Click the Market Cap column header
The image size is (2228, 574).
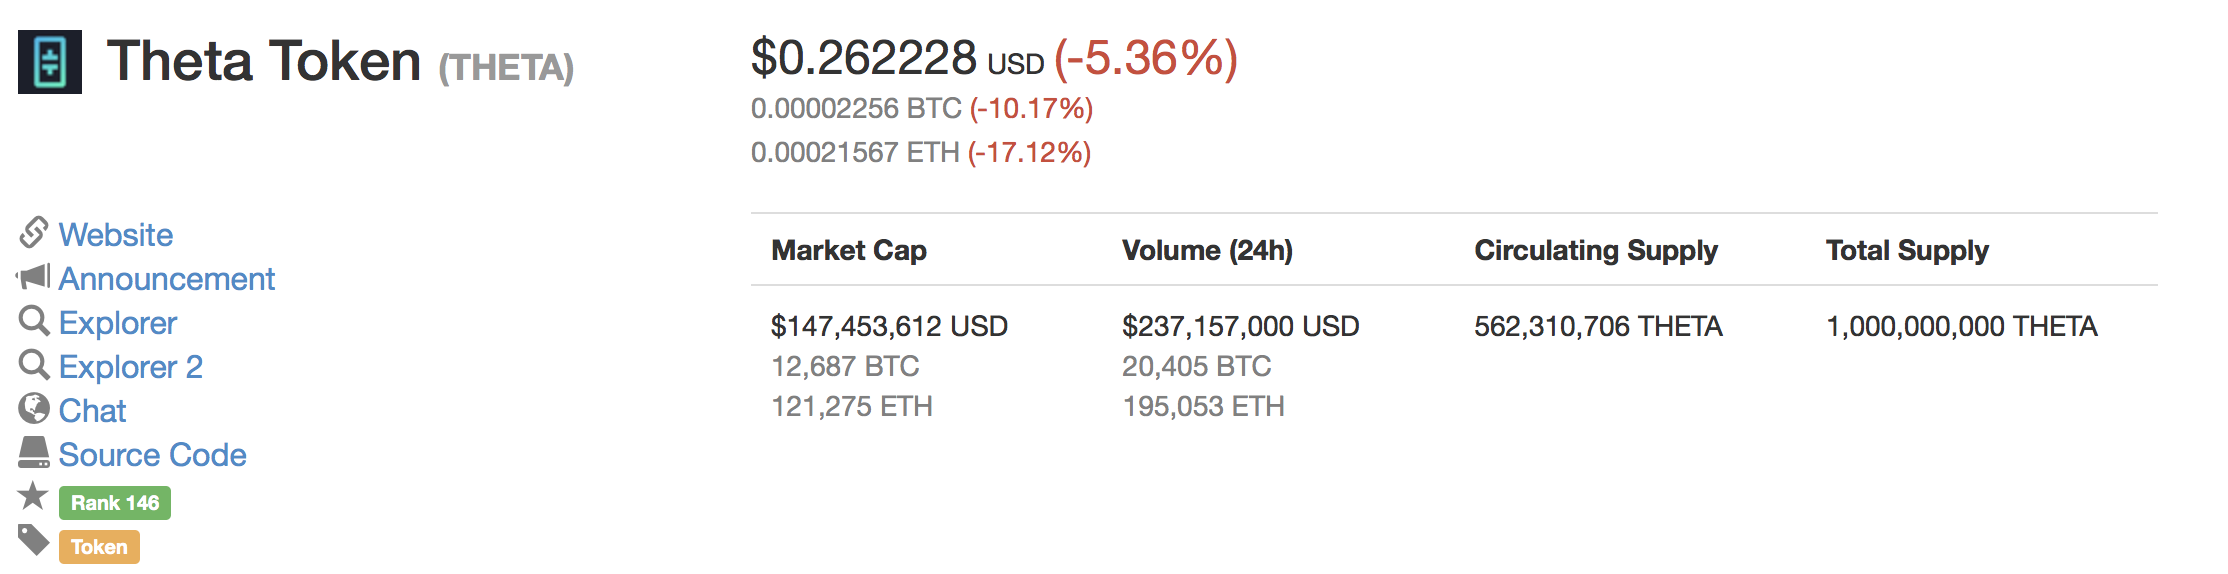tap(849, 250)
